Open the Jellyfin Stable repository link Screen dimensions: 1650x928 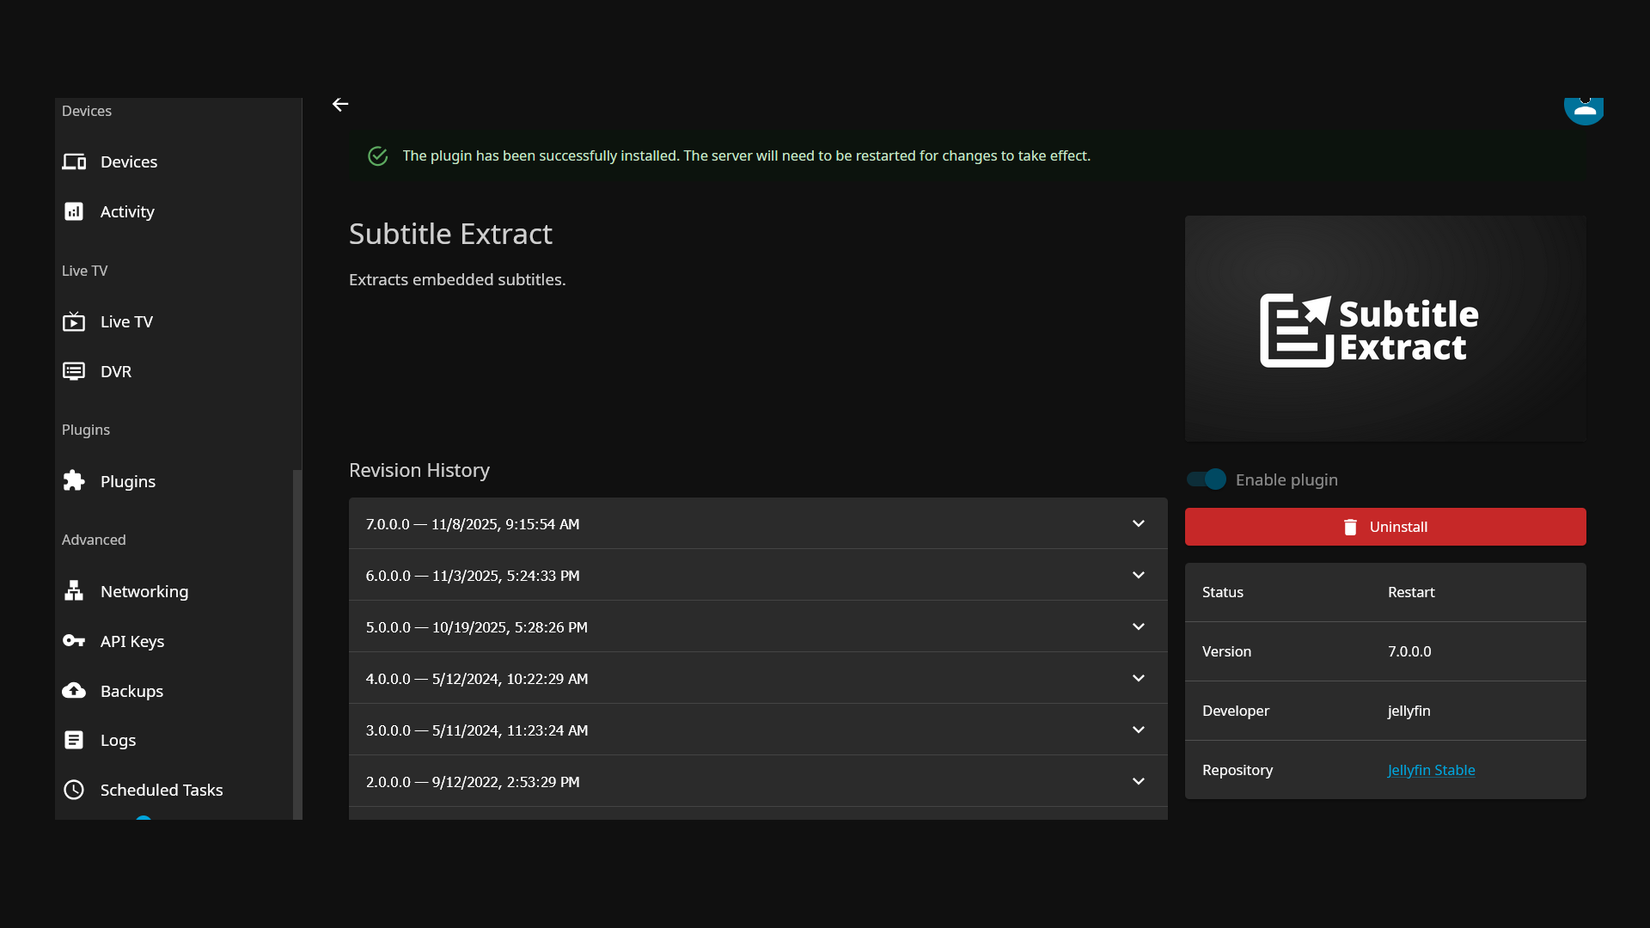pos(1431,770)
